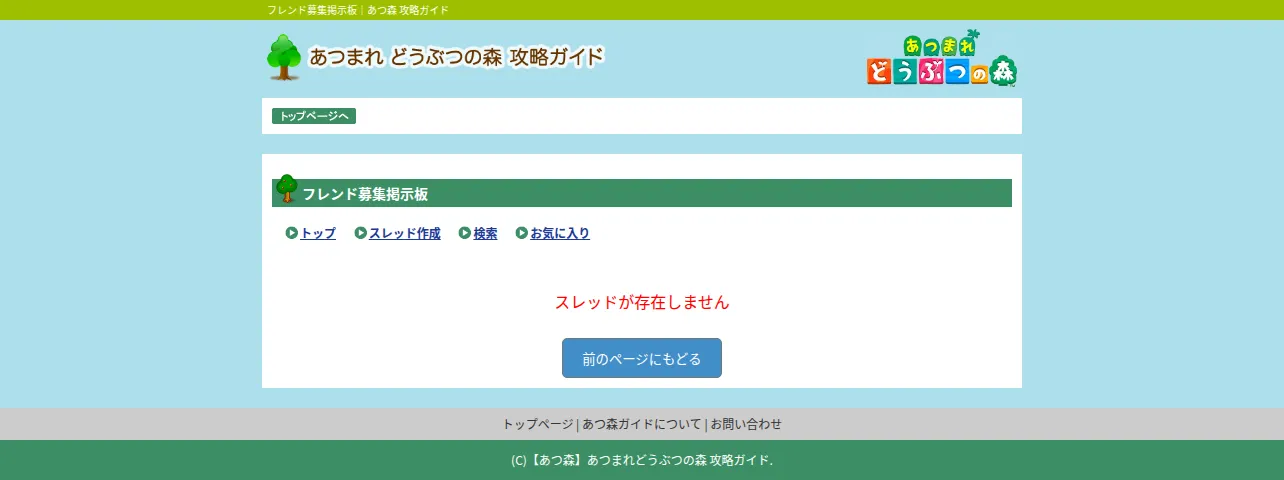Click あつ森 攻略ガイド link in top bar

point(408,10)
